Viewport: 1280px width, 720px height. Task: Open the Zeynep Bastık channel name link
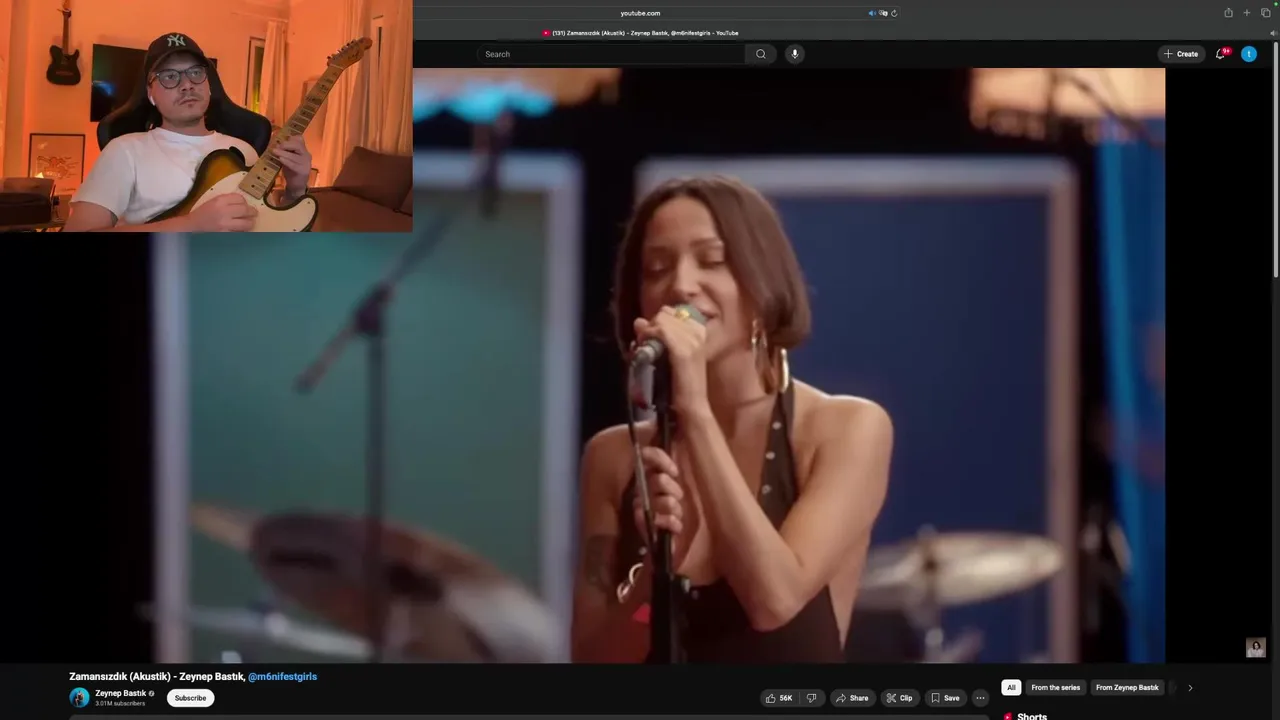coord(121,693)
